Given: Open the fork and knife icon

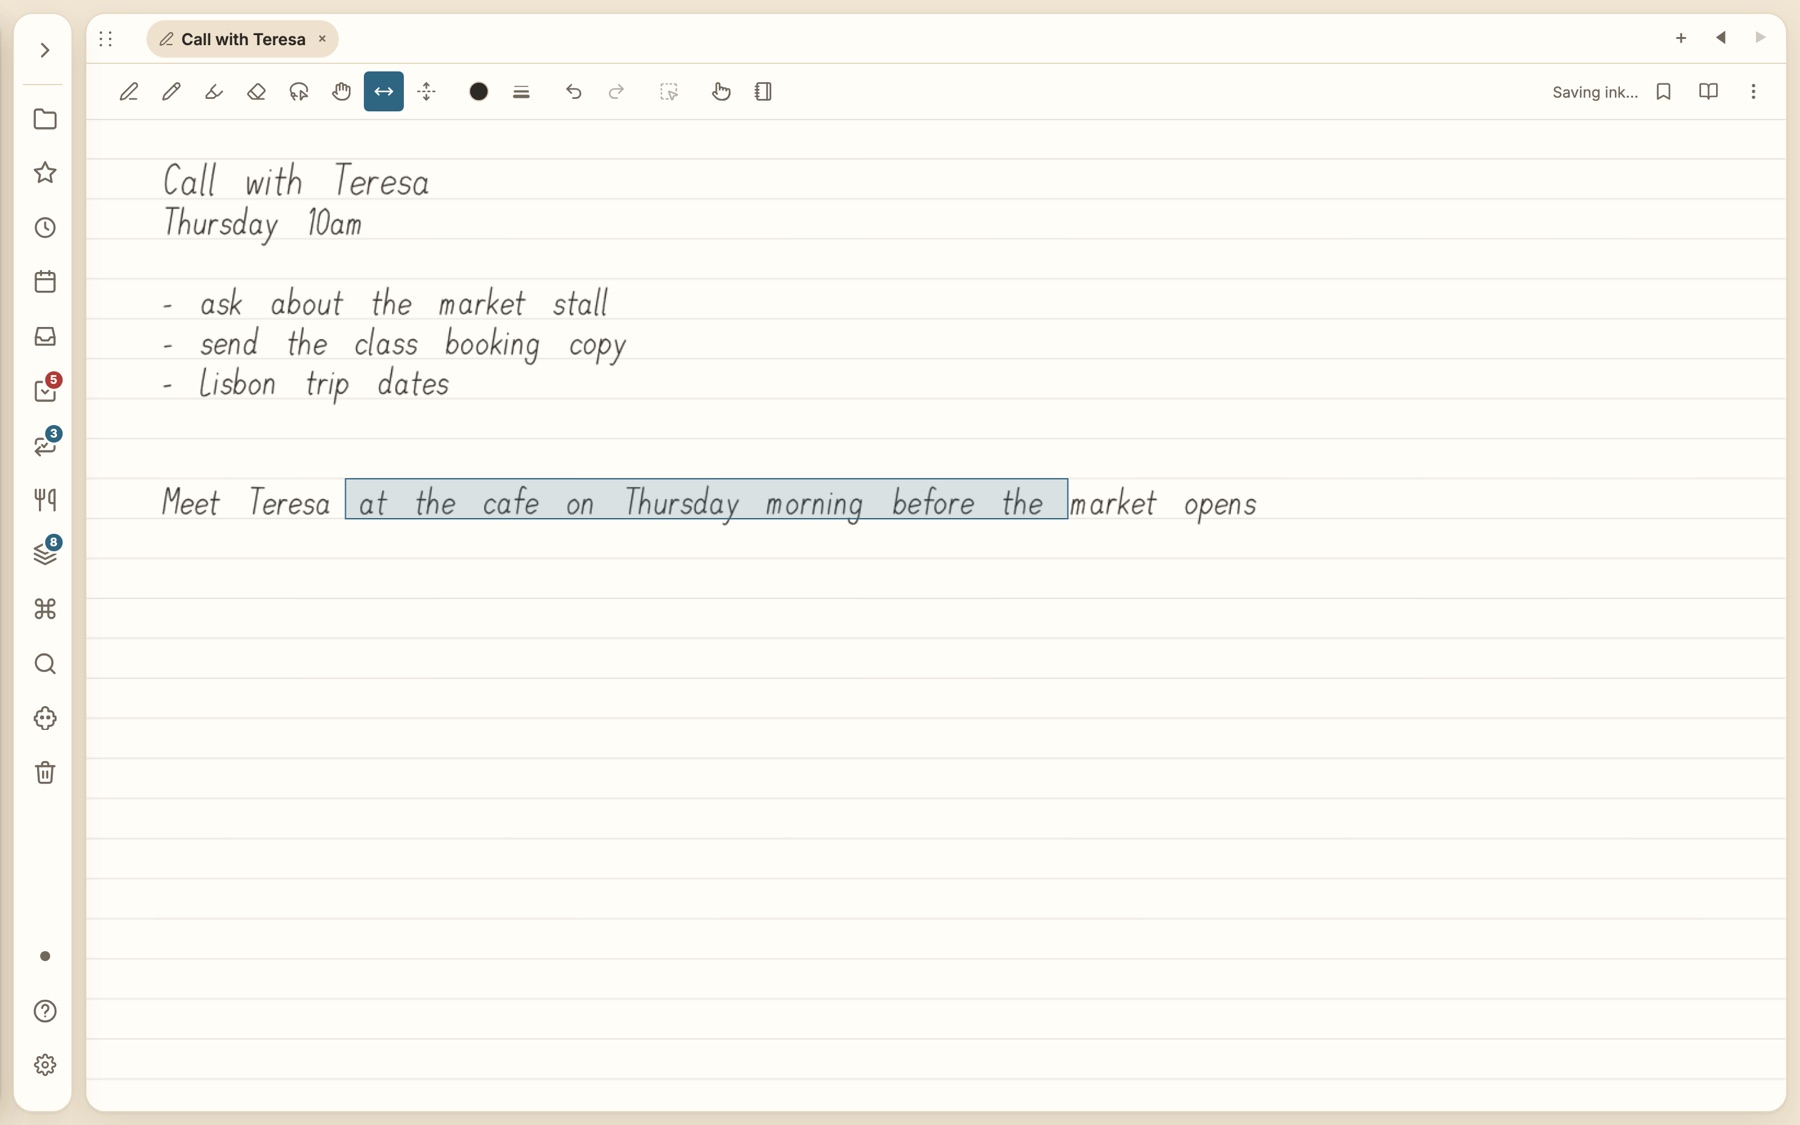Looking at the screenshot, I should [45, 500].
